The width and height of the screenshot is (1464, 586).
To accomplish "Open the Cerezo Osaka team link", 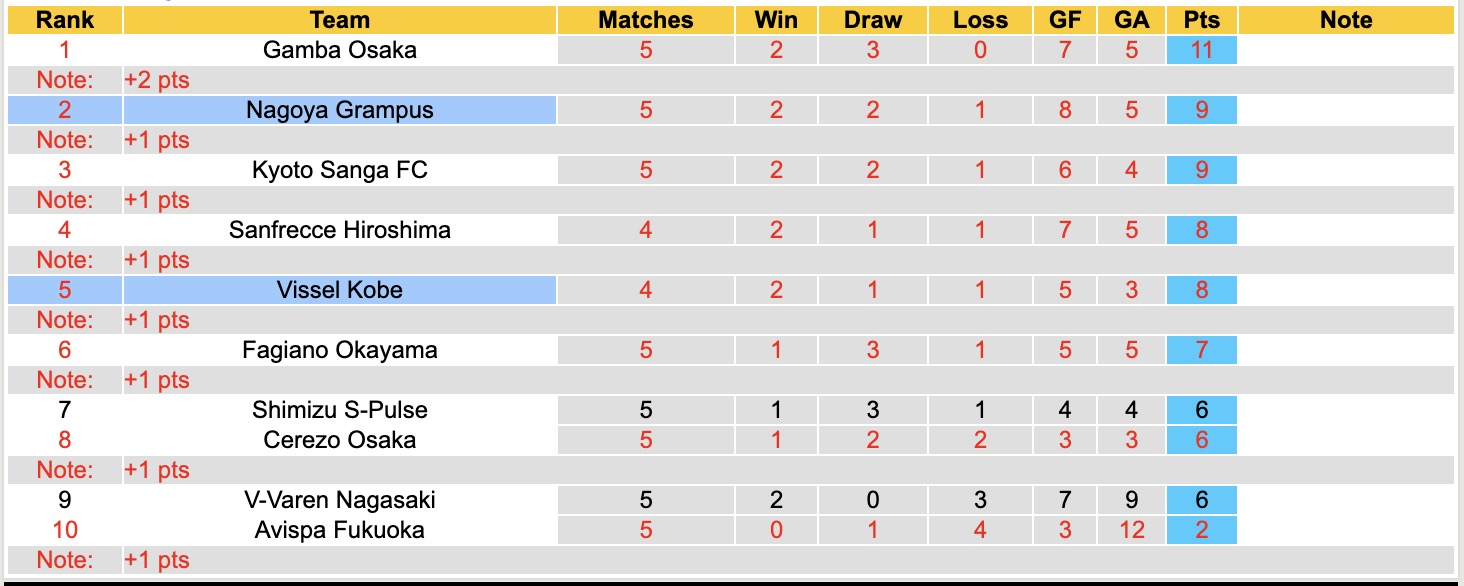I will (340, 440).
